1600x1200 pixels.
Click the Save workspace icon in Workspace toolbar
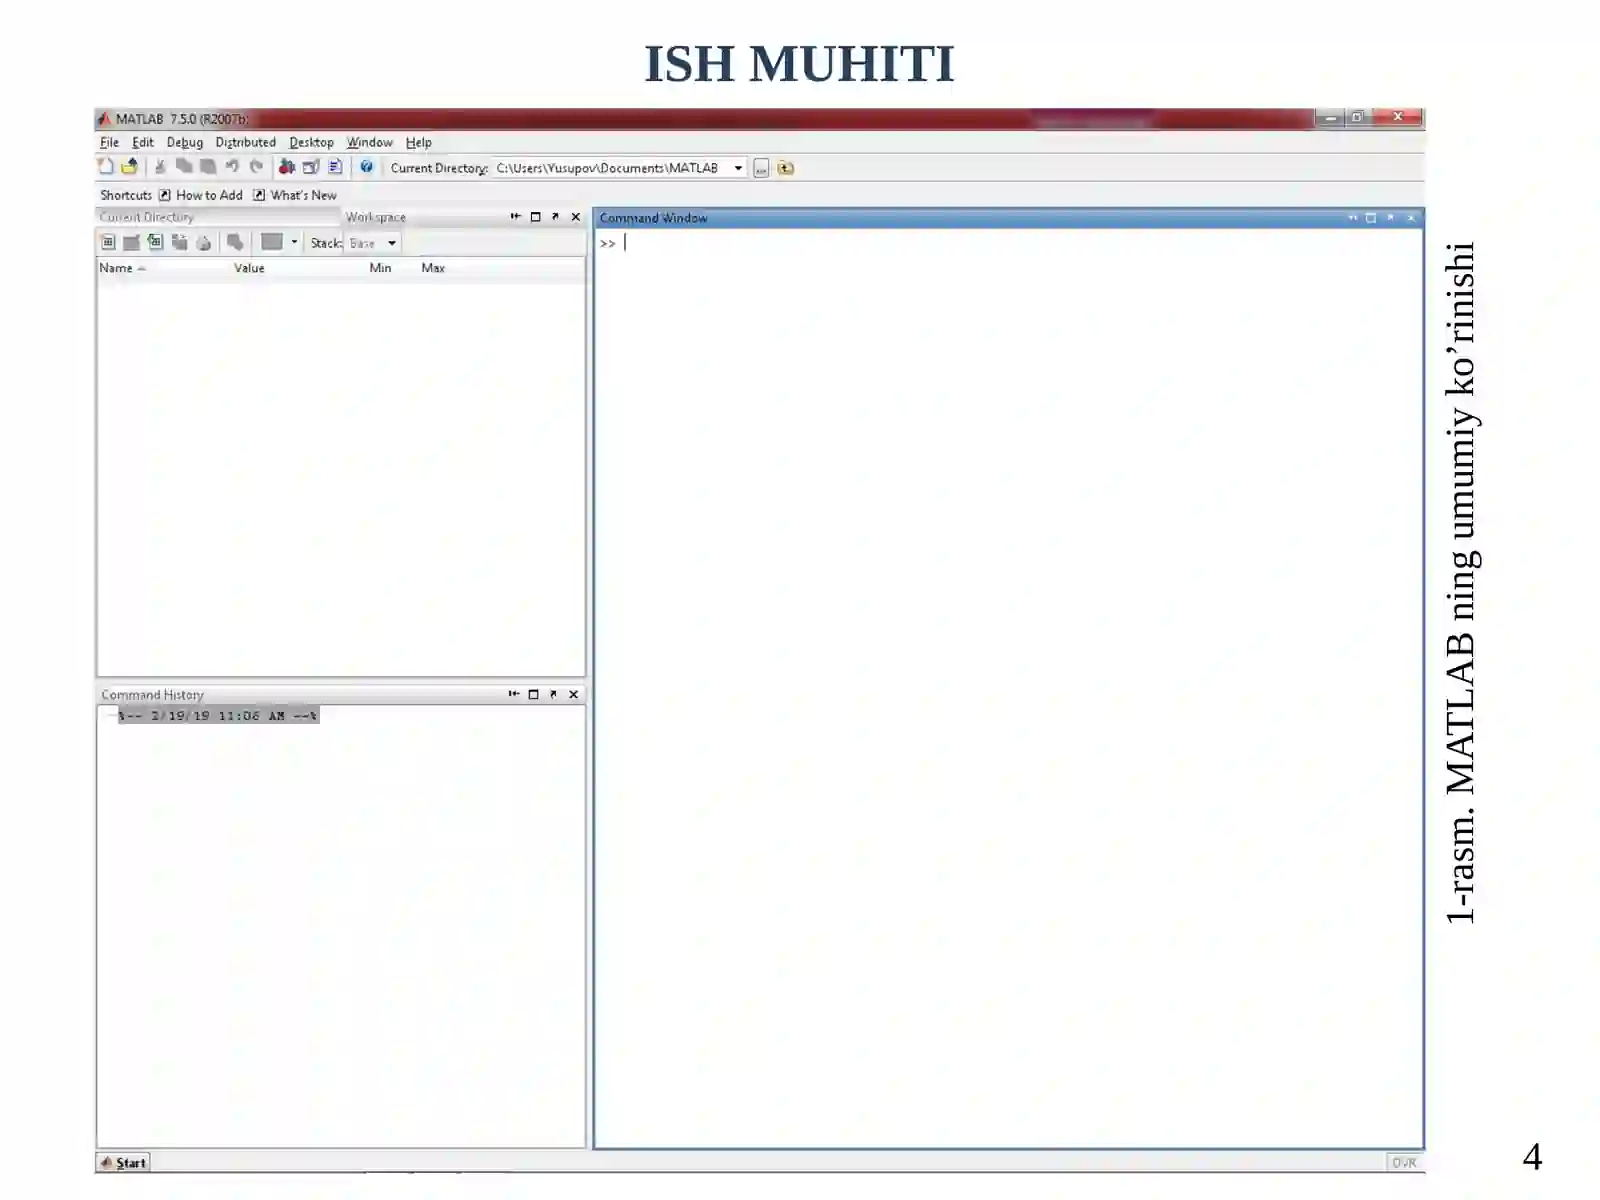(179, 242)
